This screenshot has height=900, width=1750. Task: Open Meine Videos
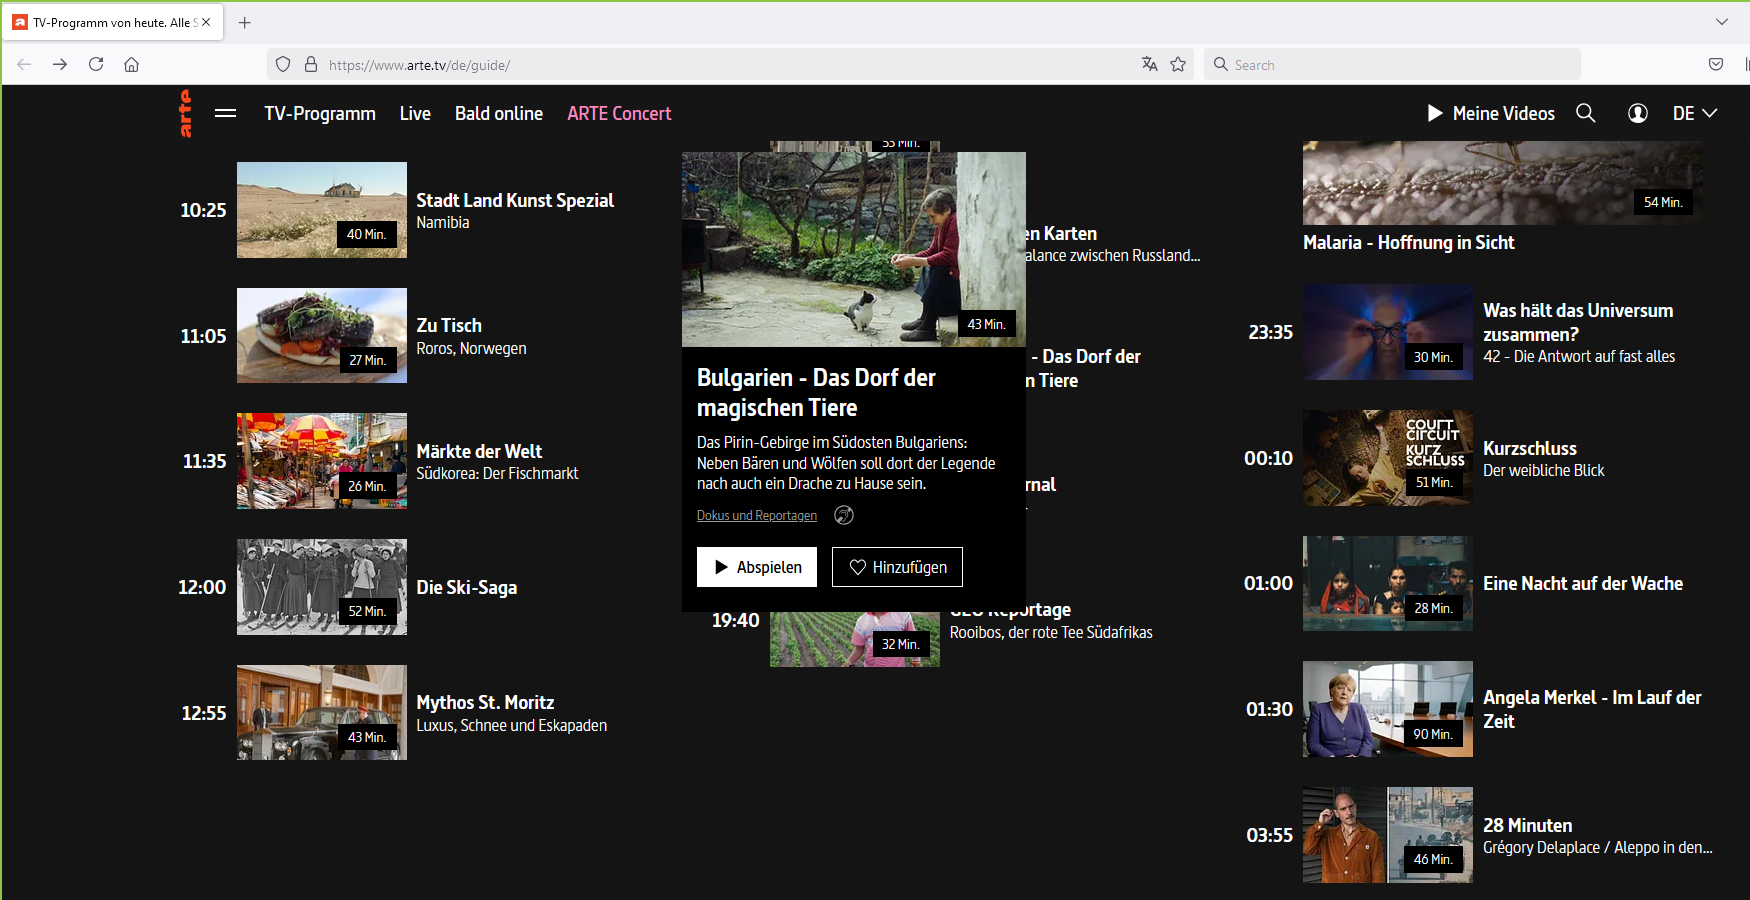pyautogui.click(x=1491, y=113)
